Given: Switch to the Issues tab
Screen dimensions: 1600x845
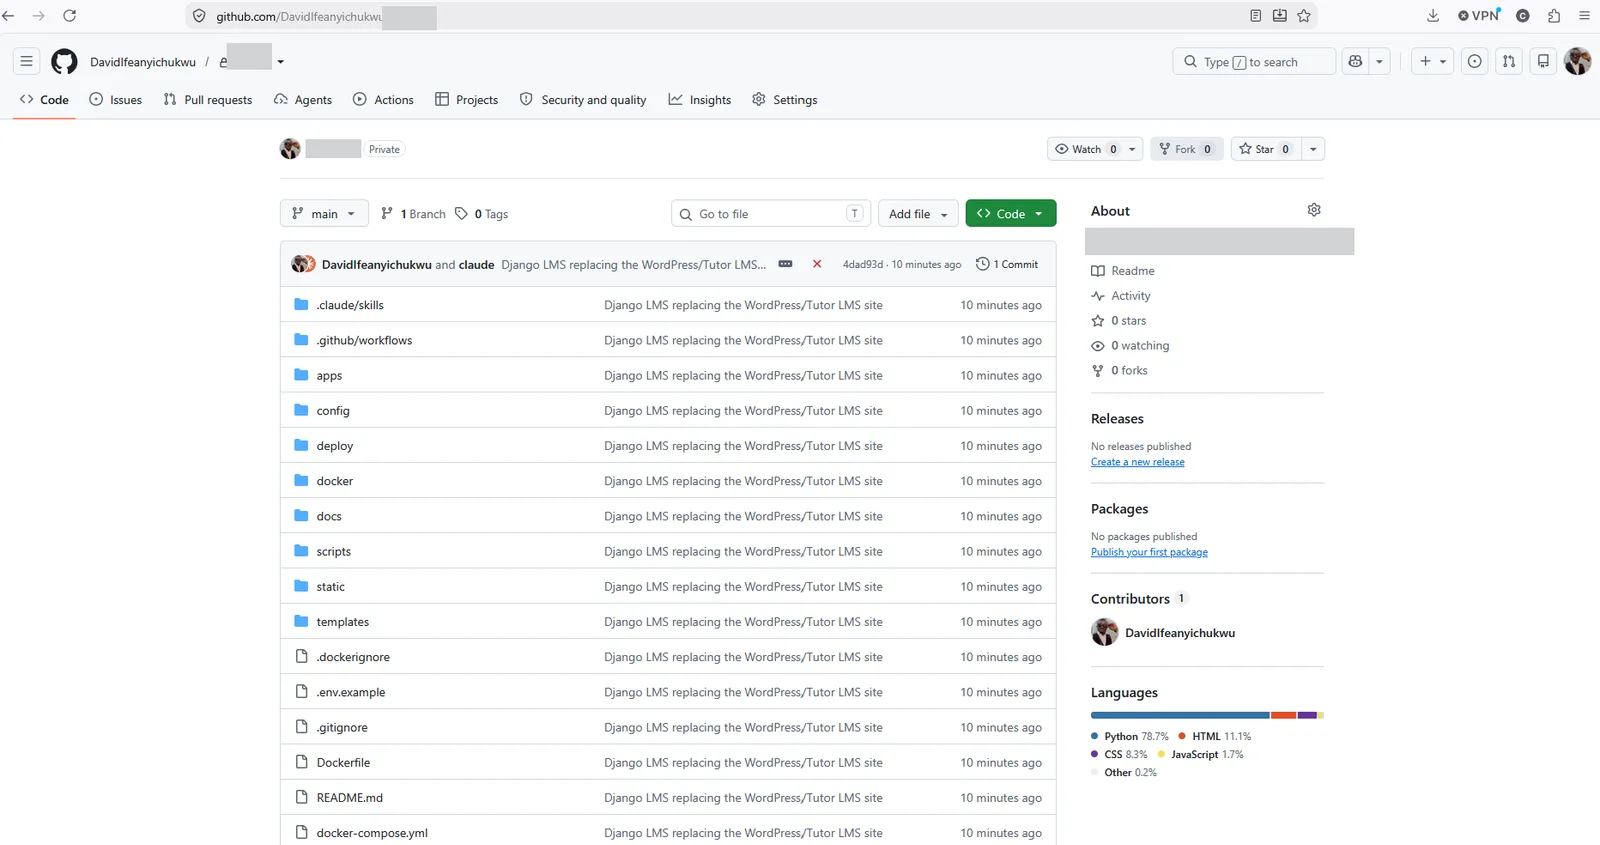Looking at the screenshot, I should [x=116, y=100].
